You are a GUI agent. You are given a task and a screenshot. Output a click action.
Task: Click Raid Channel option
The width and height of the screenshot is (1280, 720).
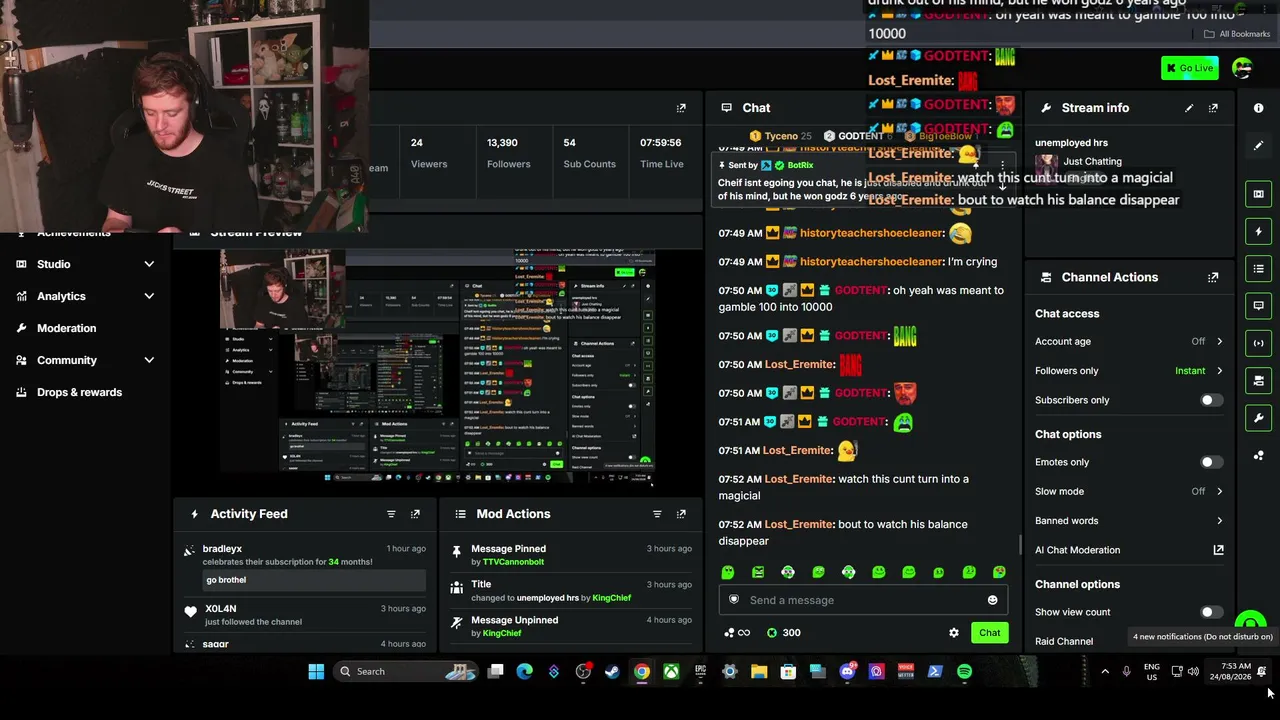pos(1064,641)
